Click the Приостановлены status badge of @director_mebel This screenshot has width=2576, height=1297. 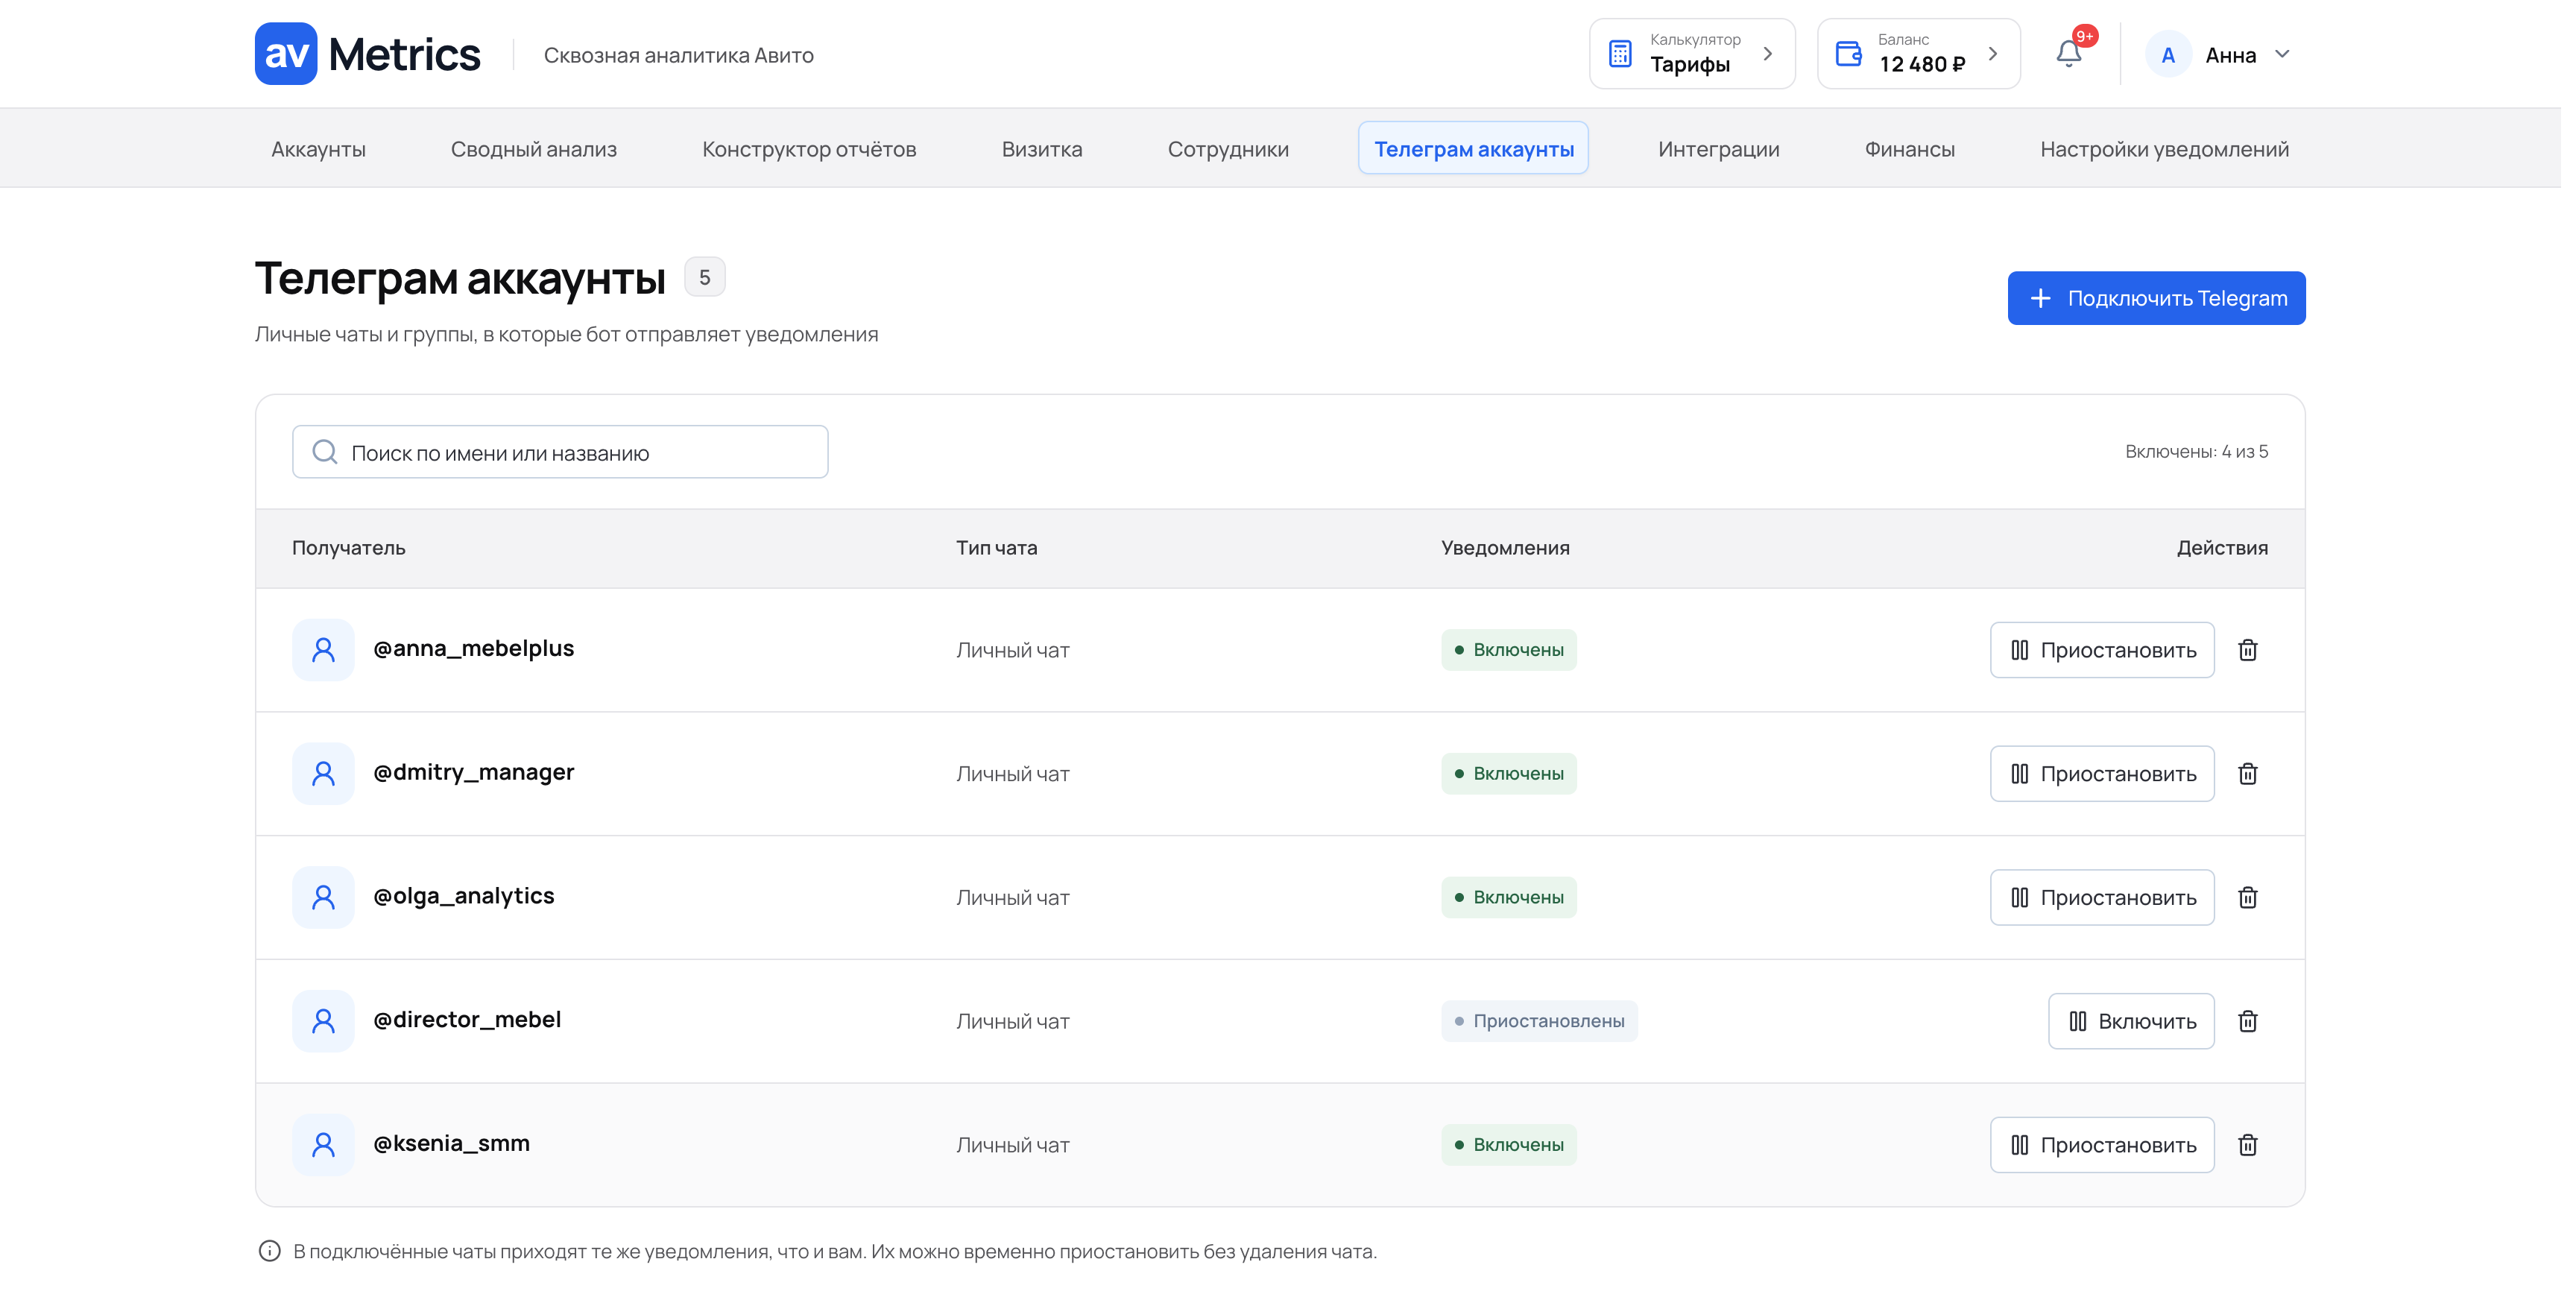(x=1539, y=1021)
